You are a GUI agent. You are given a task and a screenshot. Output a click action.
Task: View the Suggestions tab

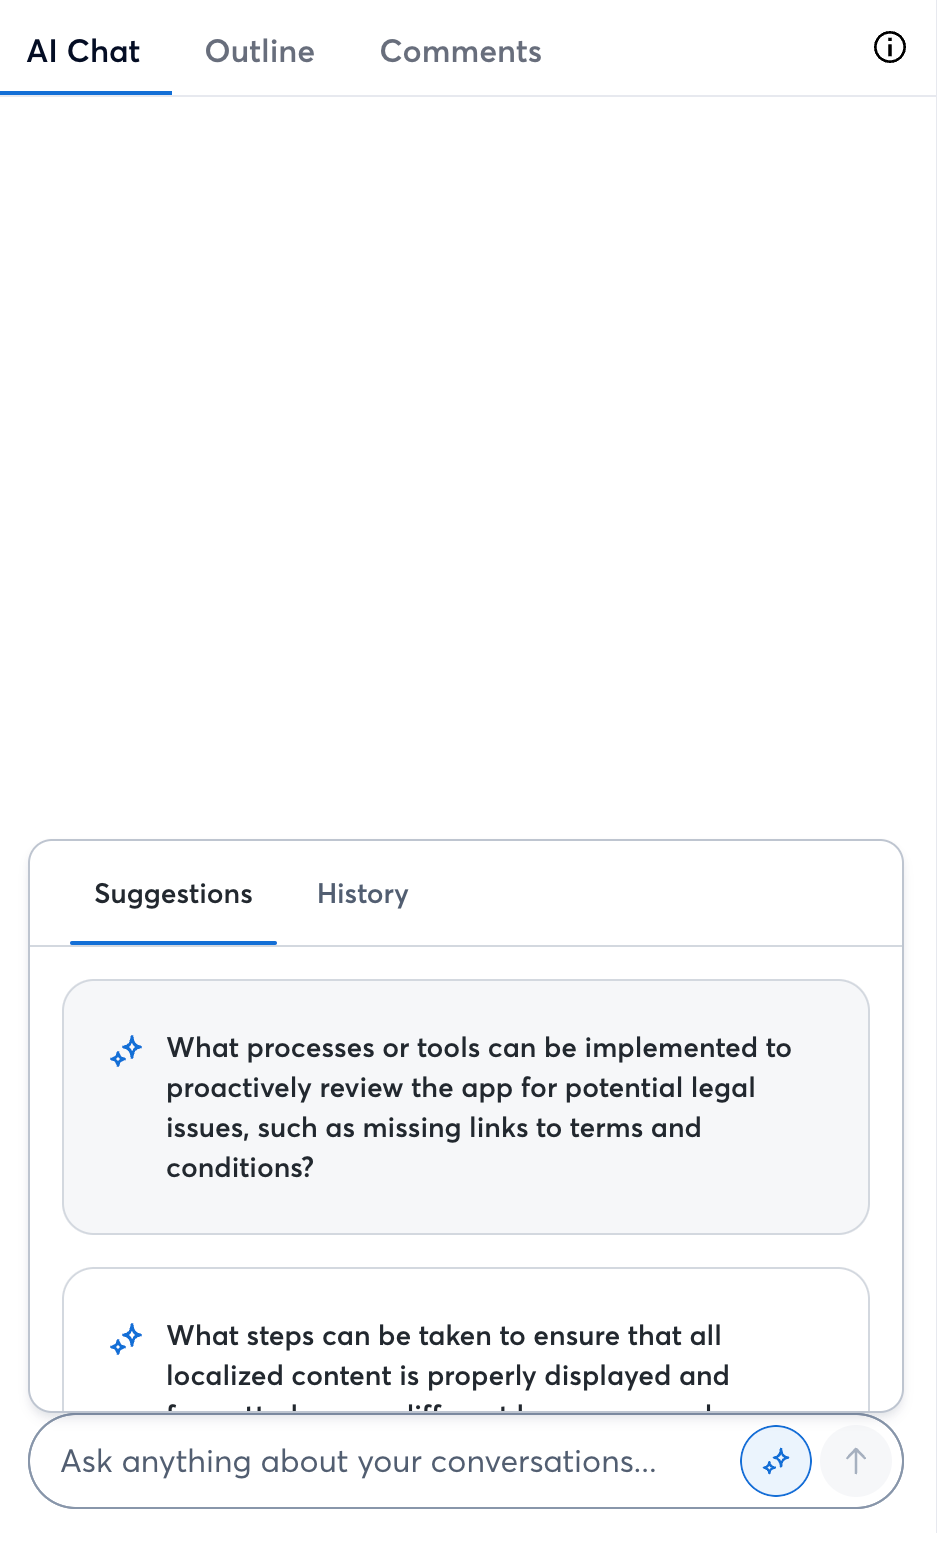click(x=173, y=893)
